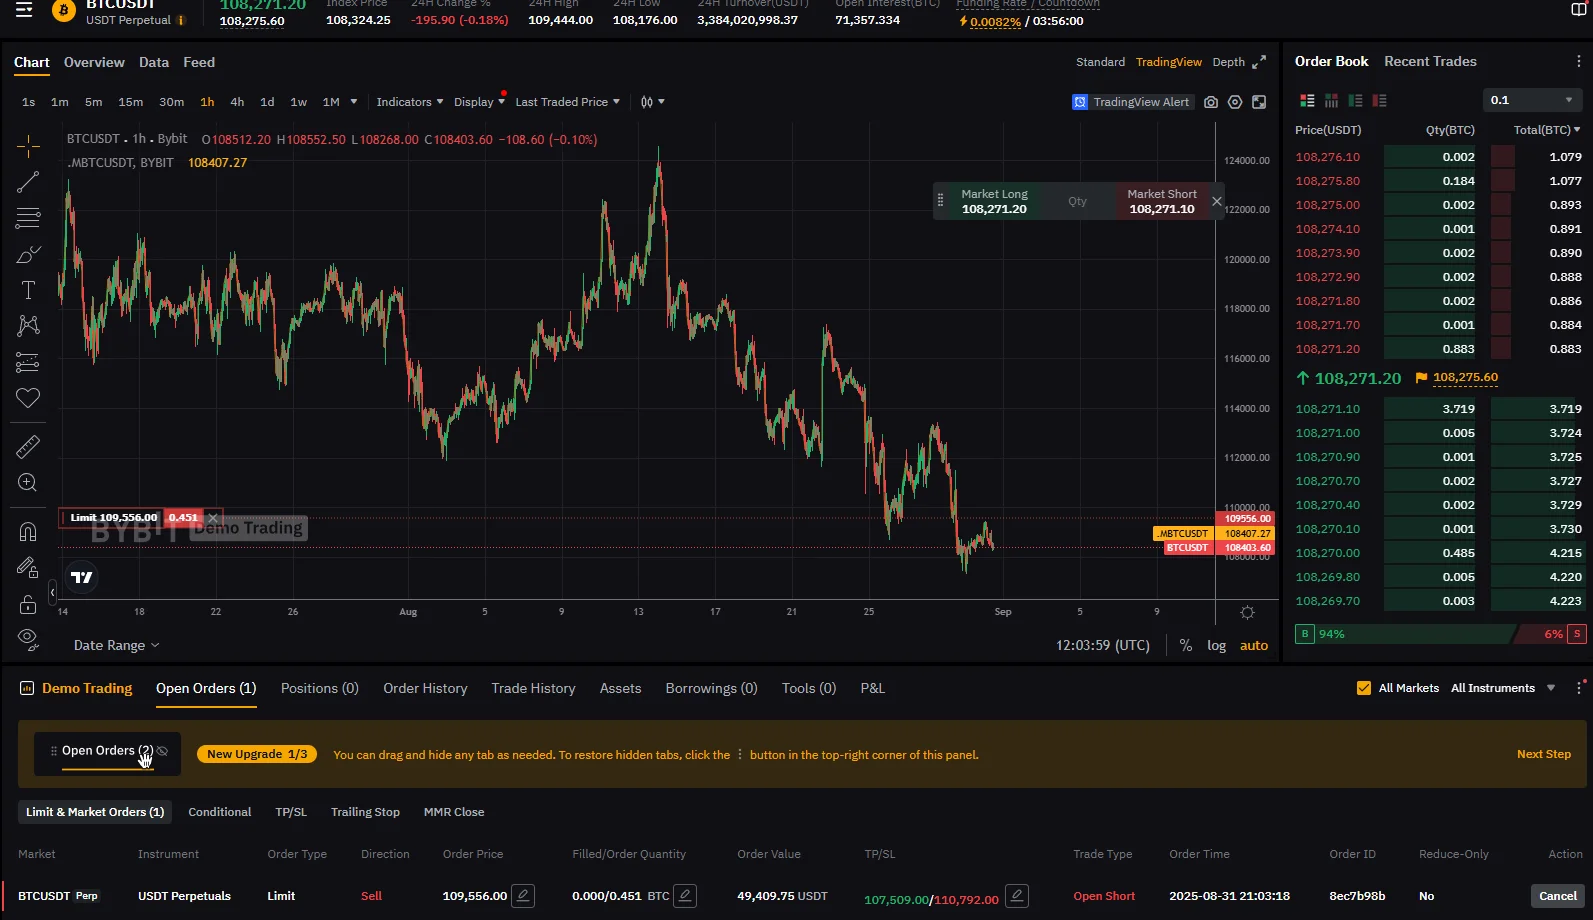
Task: Select the brush drawing tool
Action: click(28, 254)
